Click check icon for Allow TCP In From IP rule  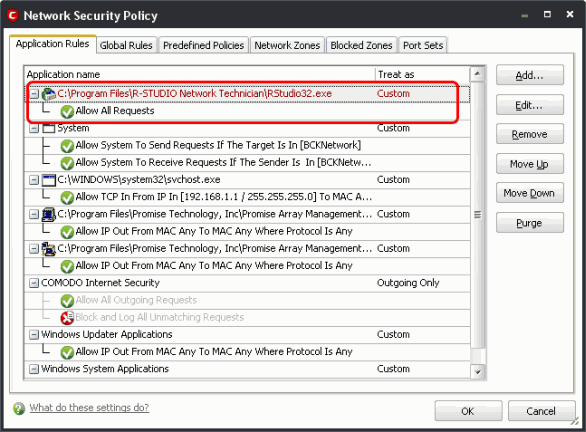point(67,197)
